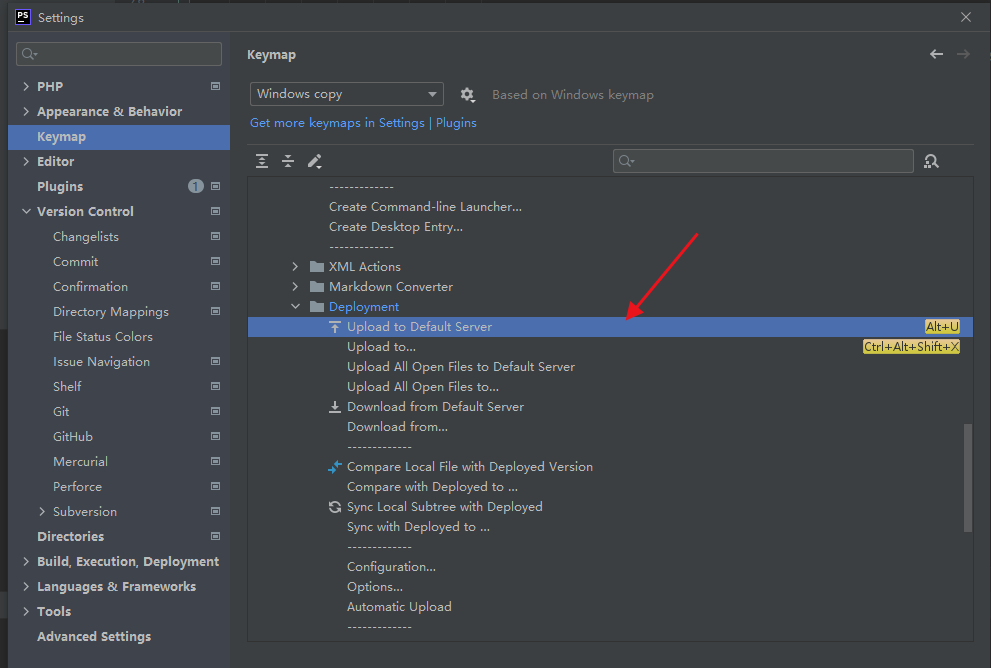991x668 pixels.
Task: Click the keymap list vertical scrollbar
Action: coord(968,478)
